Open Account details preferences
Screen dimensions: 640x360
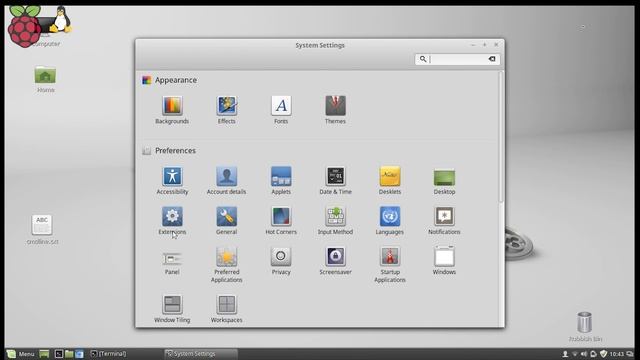point(227,180)
